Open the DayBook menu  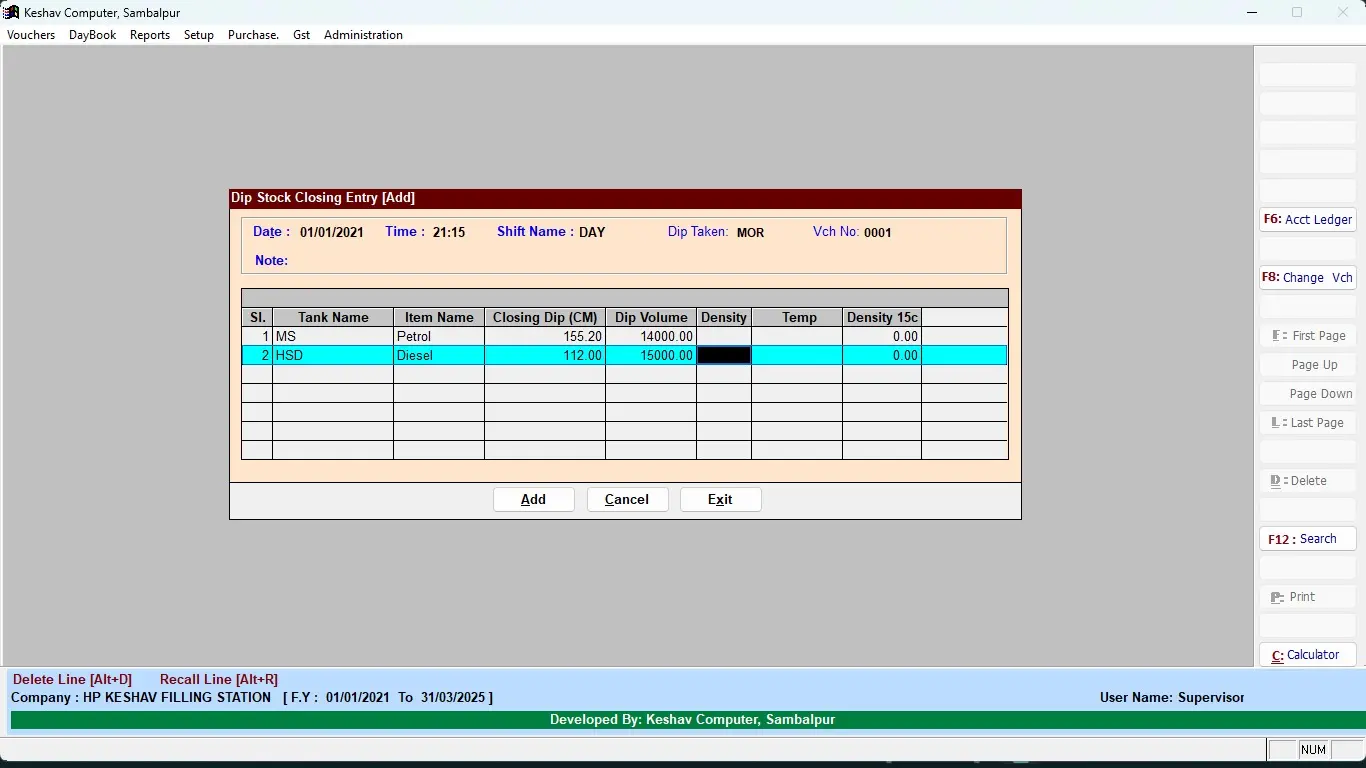pyautogui.click(x=92, y=35)
